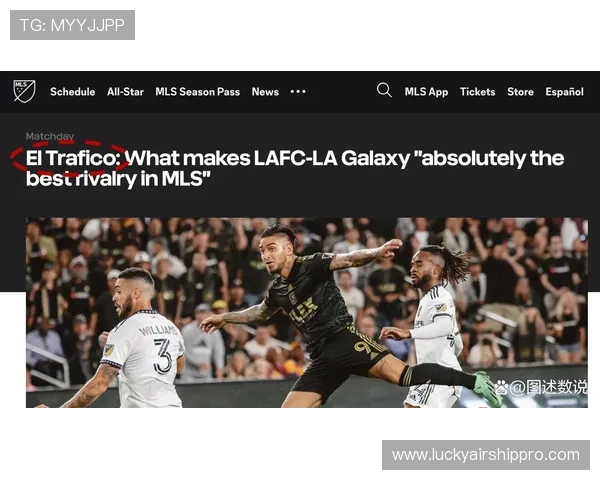Click the www.luckyairshippro.com banner
This screenshot has width=600, height=480.
pyautogui.click(x=486, y=455)
